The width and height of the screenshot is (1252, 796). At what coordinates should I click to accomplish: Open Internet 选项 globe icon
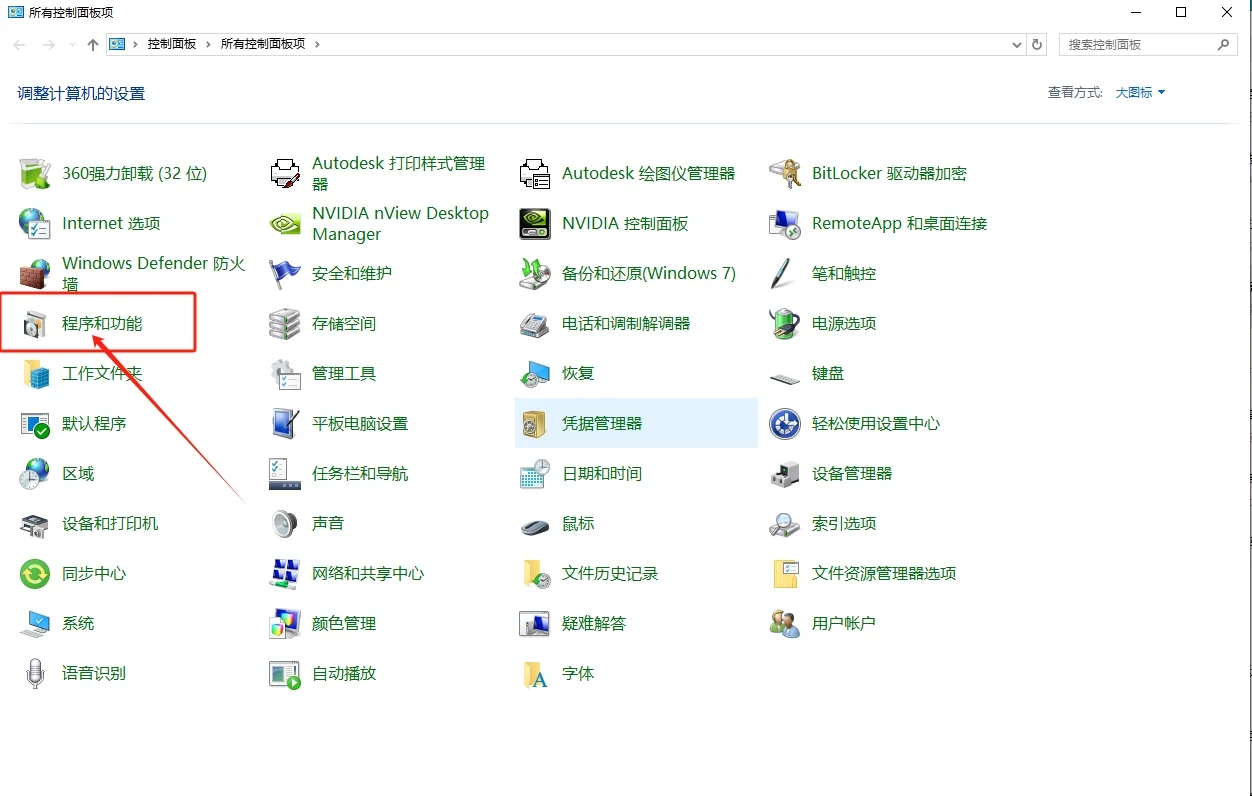(x=35, y=223)
